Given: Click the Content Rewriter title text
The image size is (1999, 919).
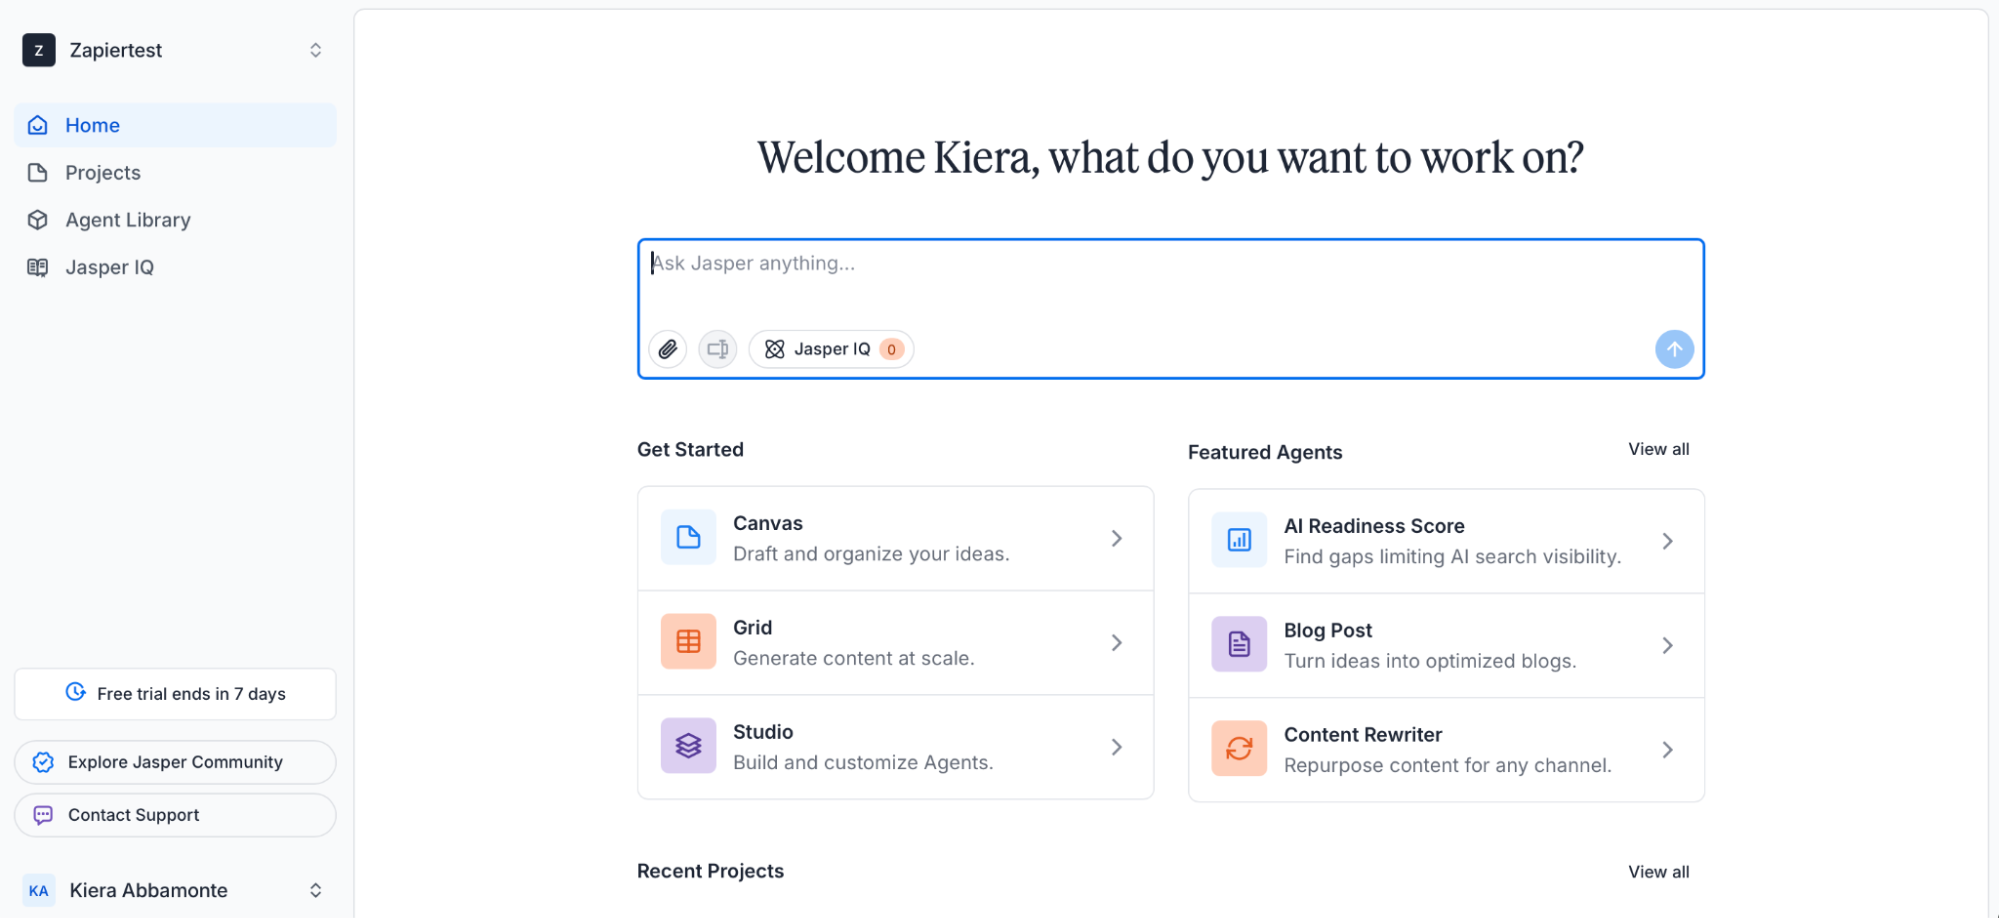Looking at the screenshot, I should pyautogui.click(x=1363, y=735).
